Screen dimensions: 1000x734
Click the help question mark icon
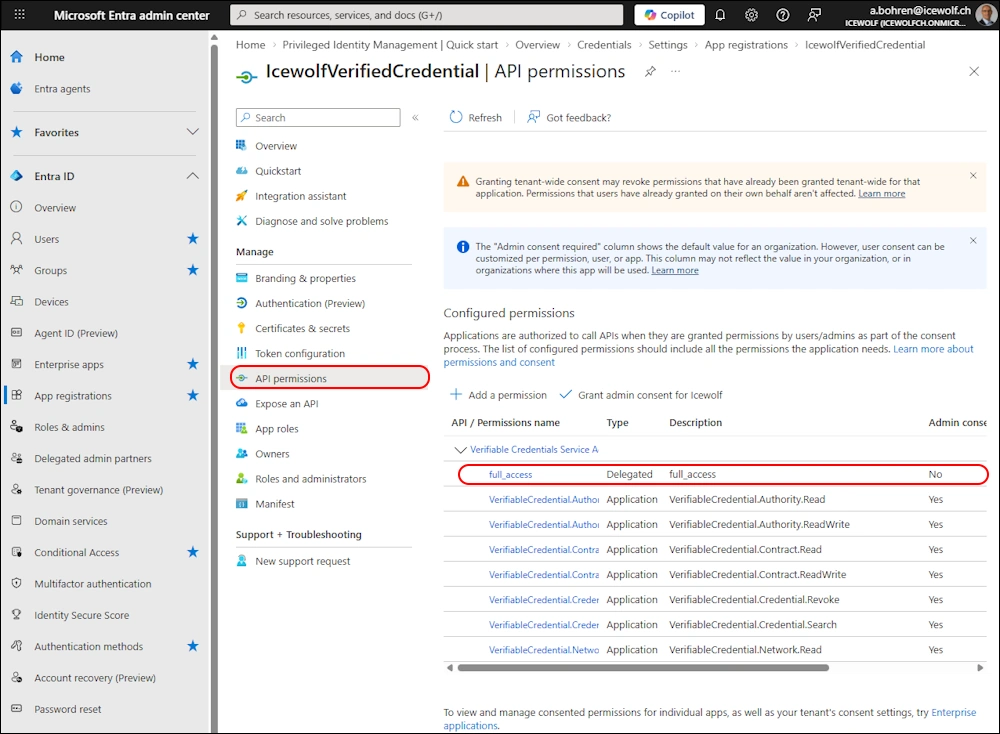[782, 15]
